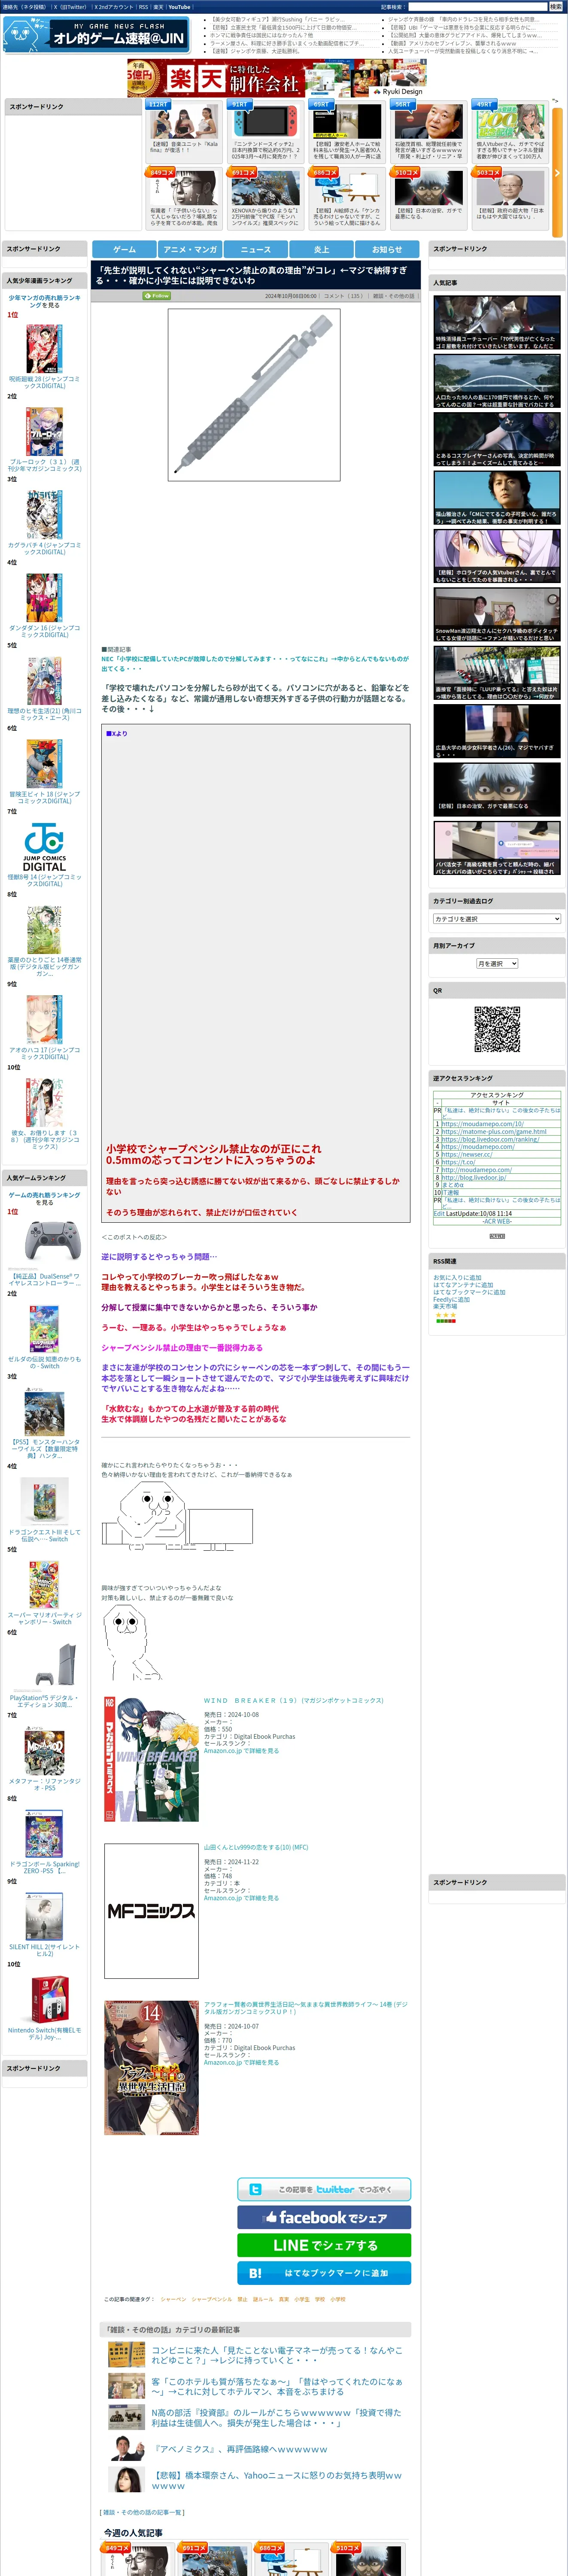Open the お知らせ navigation tab
This screenshot has height=2576, width=568.
(x=387, y=249)
